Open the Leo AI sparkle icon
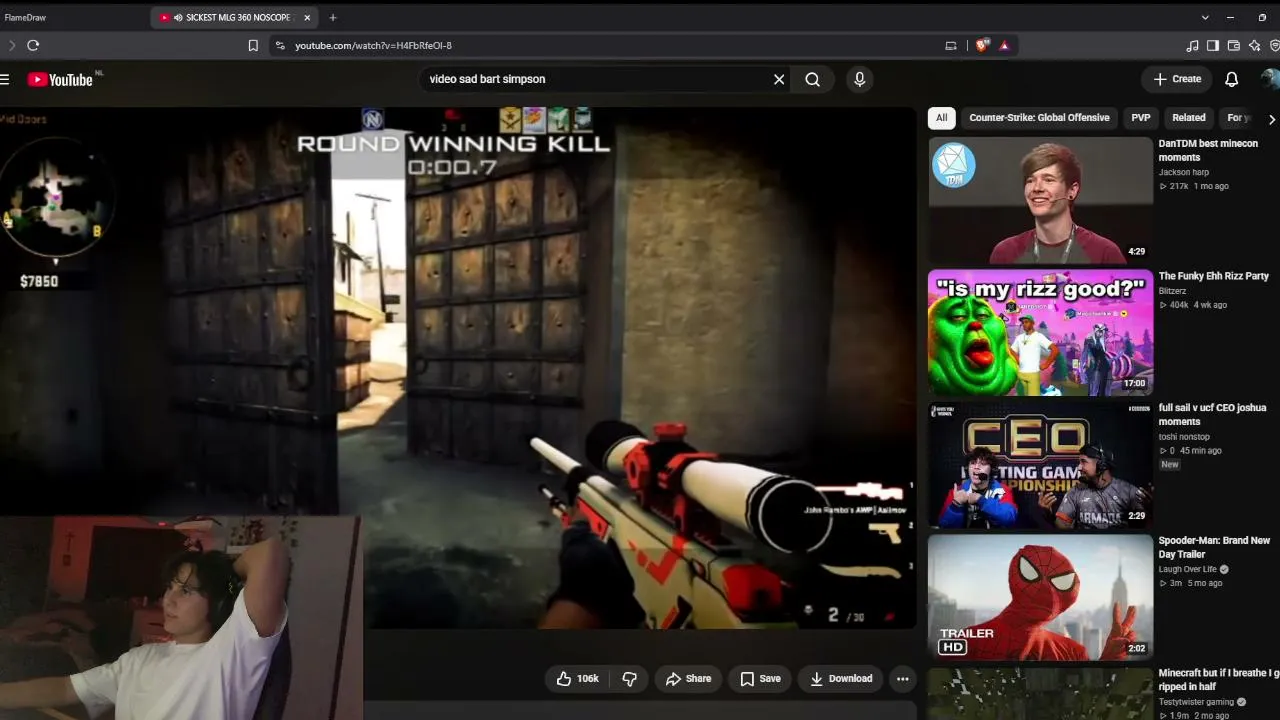The image size is (1280, 720). 1255,45
